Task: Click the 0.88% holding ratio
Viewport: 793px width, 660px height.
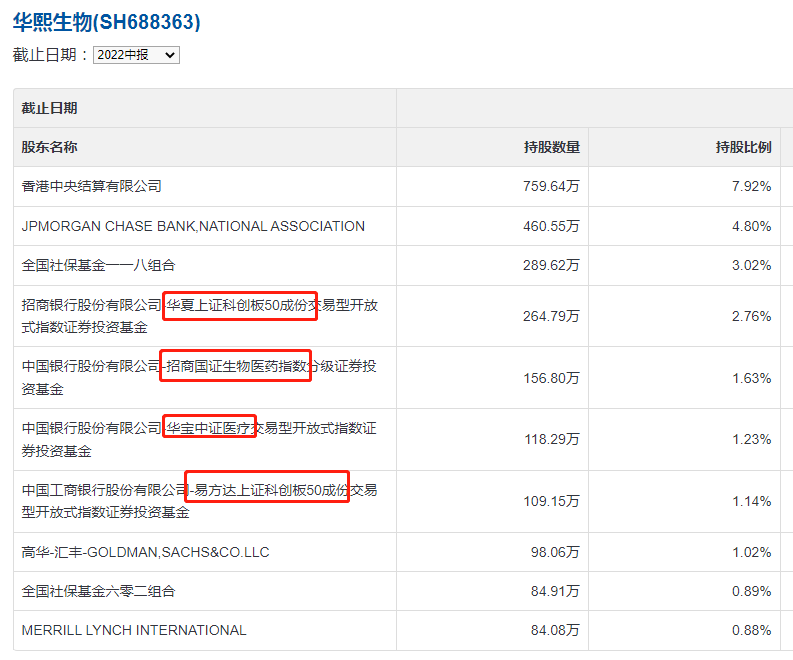Action: click(x=752, y=630)
